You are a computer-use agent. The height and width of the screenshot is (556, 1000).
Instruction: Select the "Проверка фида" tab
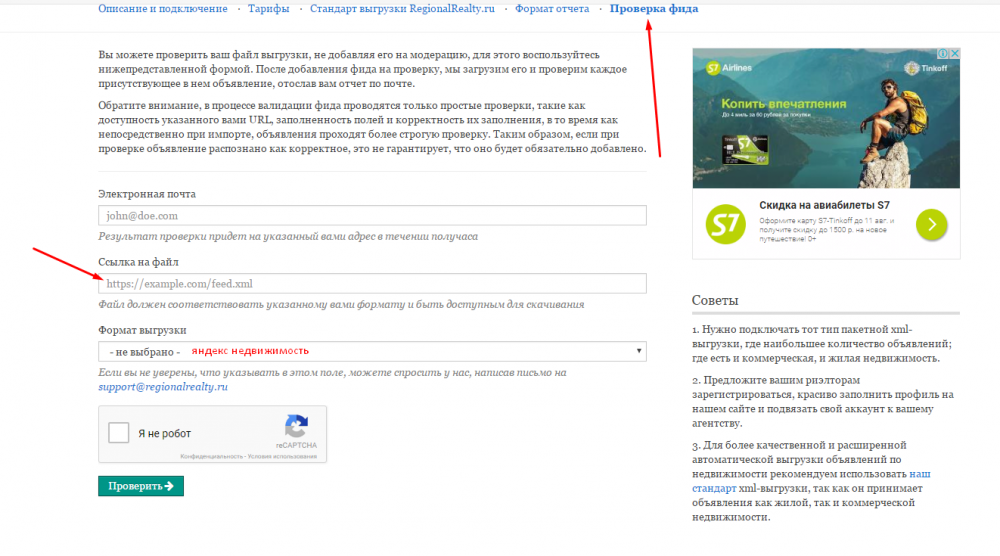tap(654, 9)
